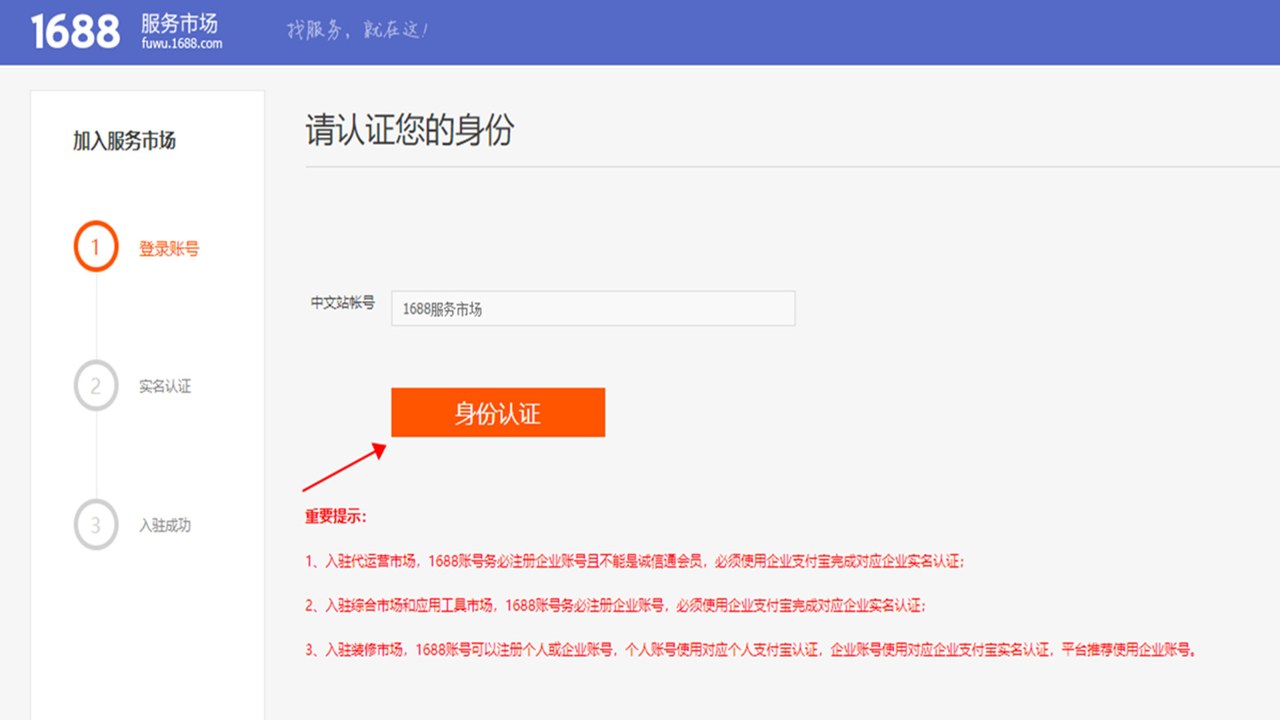This screenshot has height=720, width=1280.
Task: Click the 中文站帐号 field label
Action: 343,302
